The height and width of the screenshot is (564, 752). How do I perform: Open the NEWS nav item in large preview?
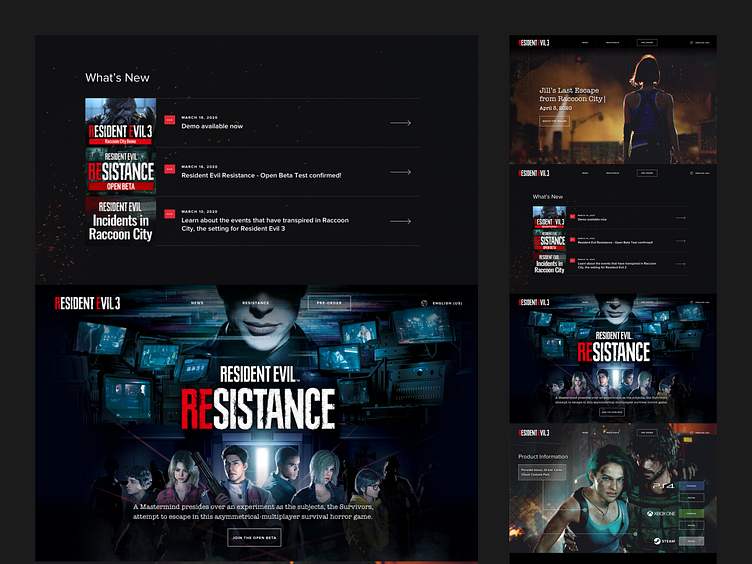click(198, 303)
